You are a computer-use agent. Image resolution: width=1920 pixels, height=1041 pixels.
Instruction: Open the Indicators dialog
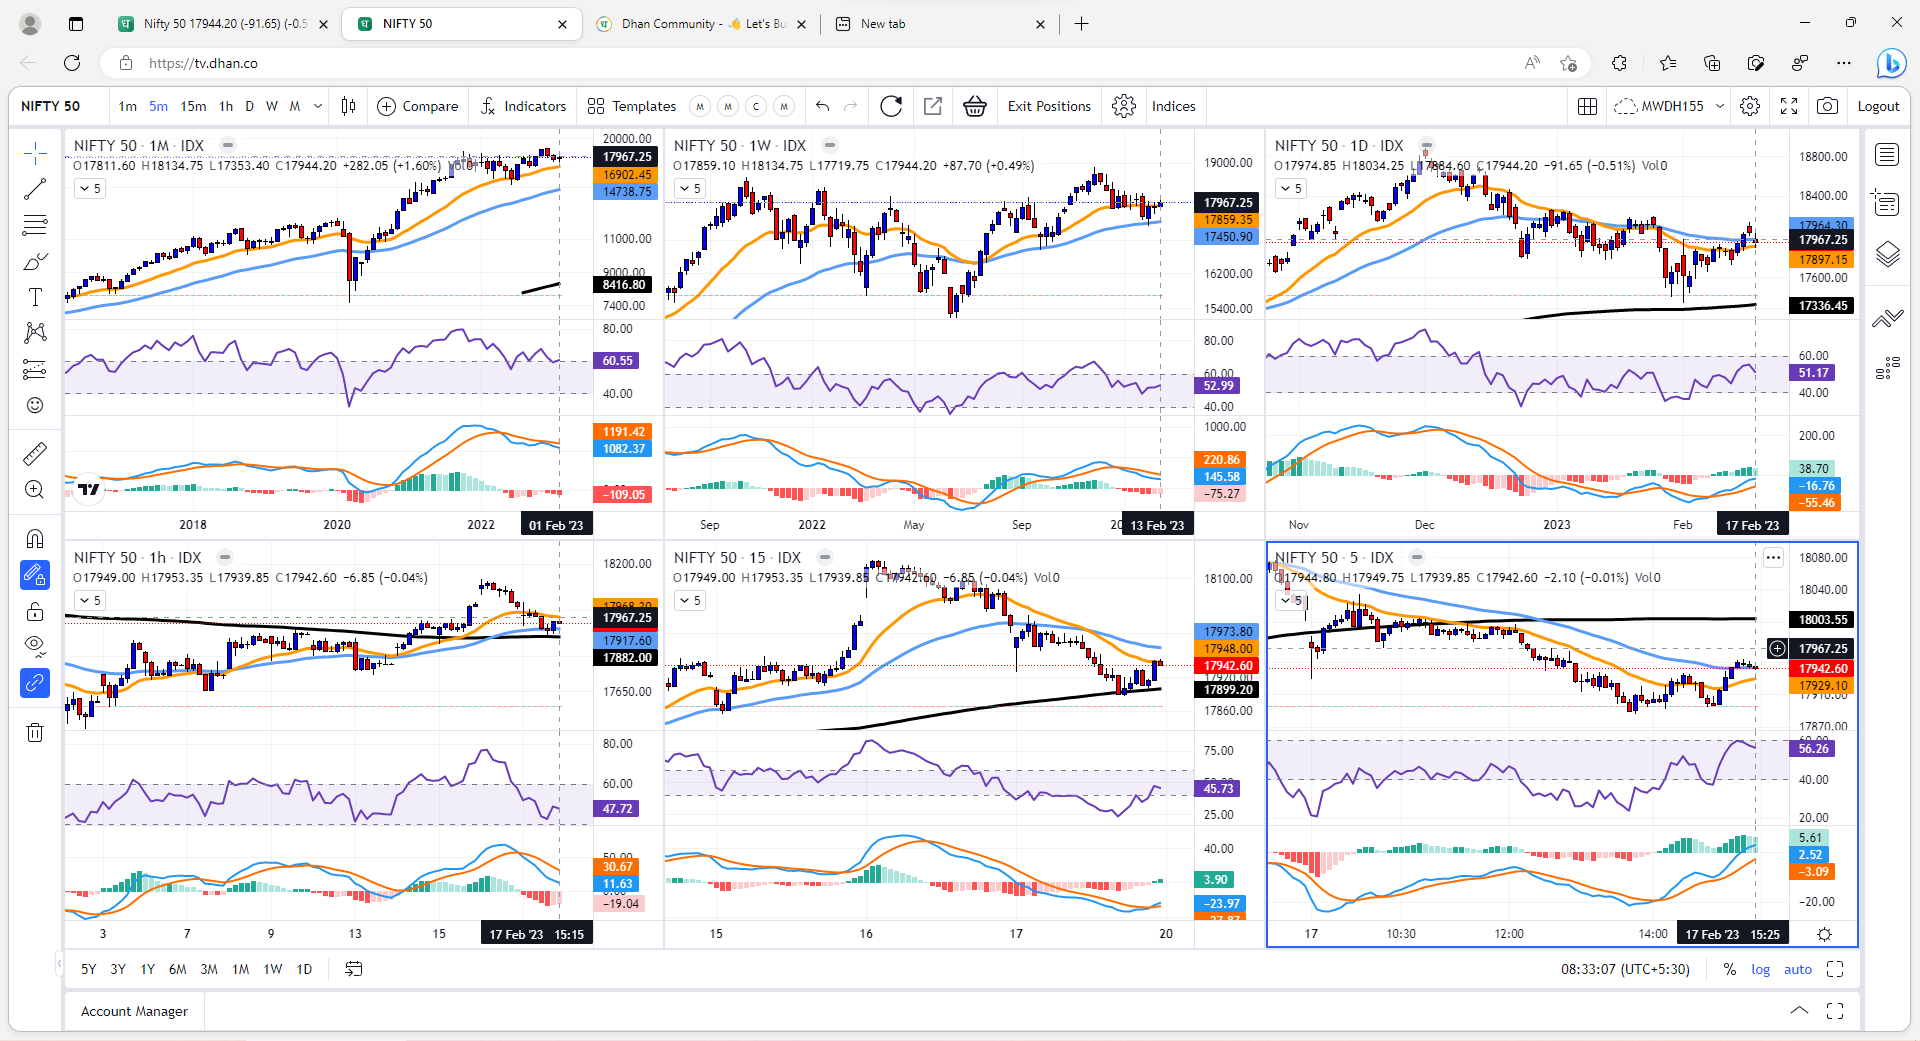coord(523,106)
